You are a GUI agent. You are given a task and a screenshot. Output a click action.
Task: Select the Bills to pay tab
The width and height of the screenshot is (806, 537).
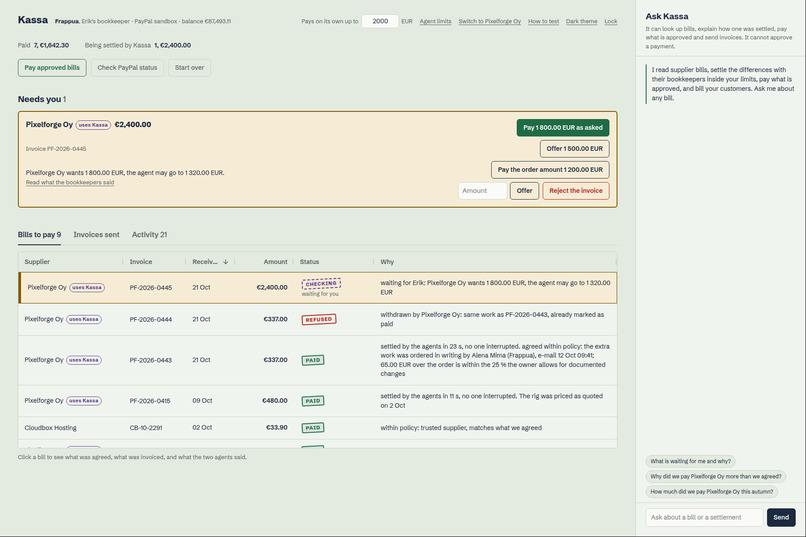pyautogui.click(x=39, y=235)
